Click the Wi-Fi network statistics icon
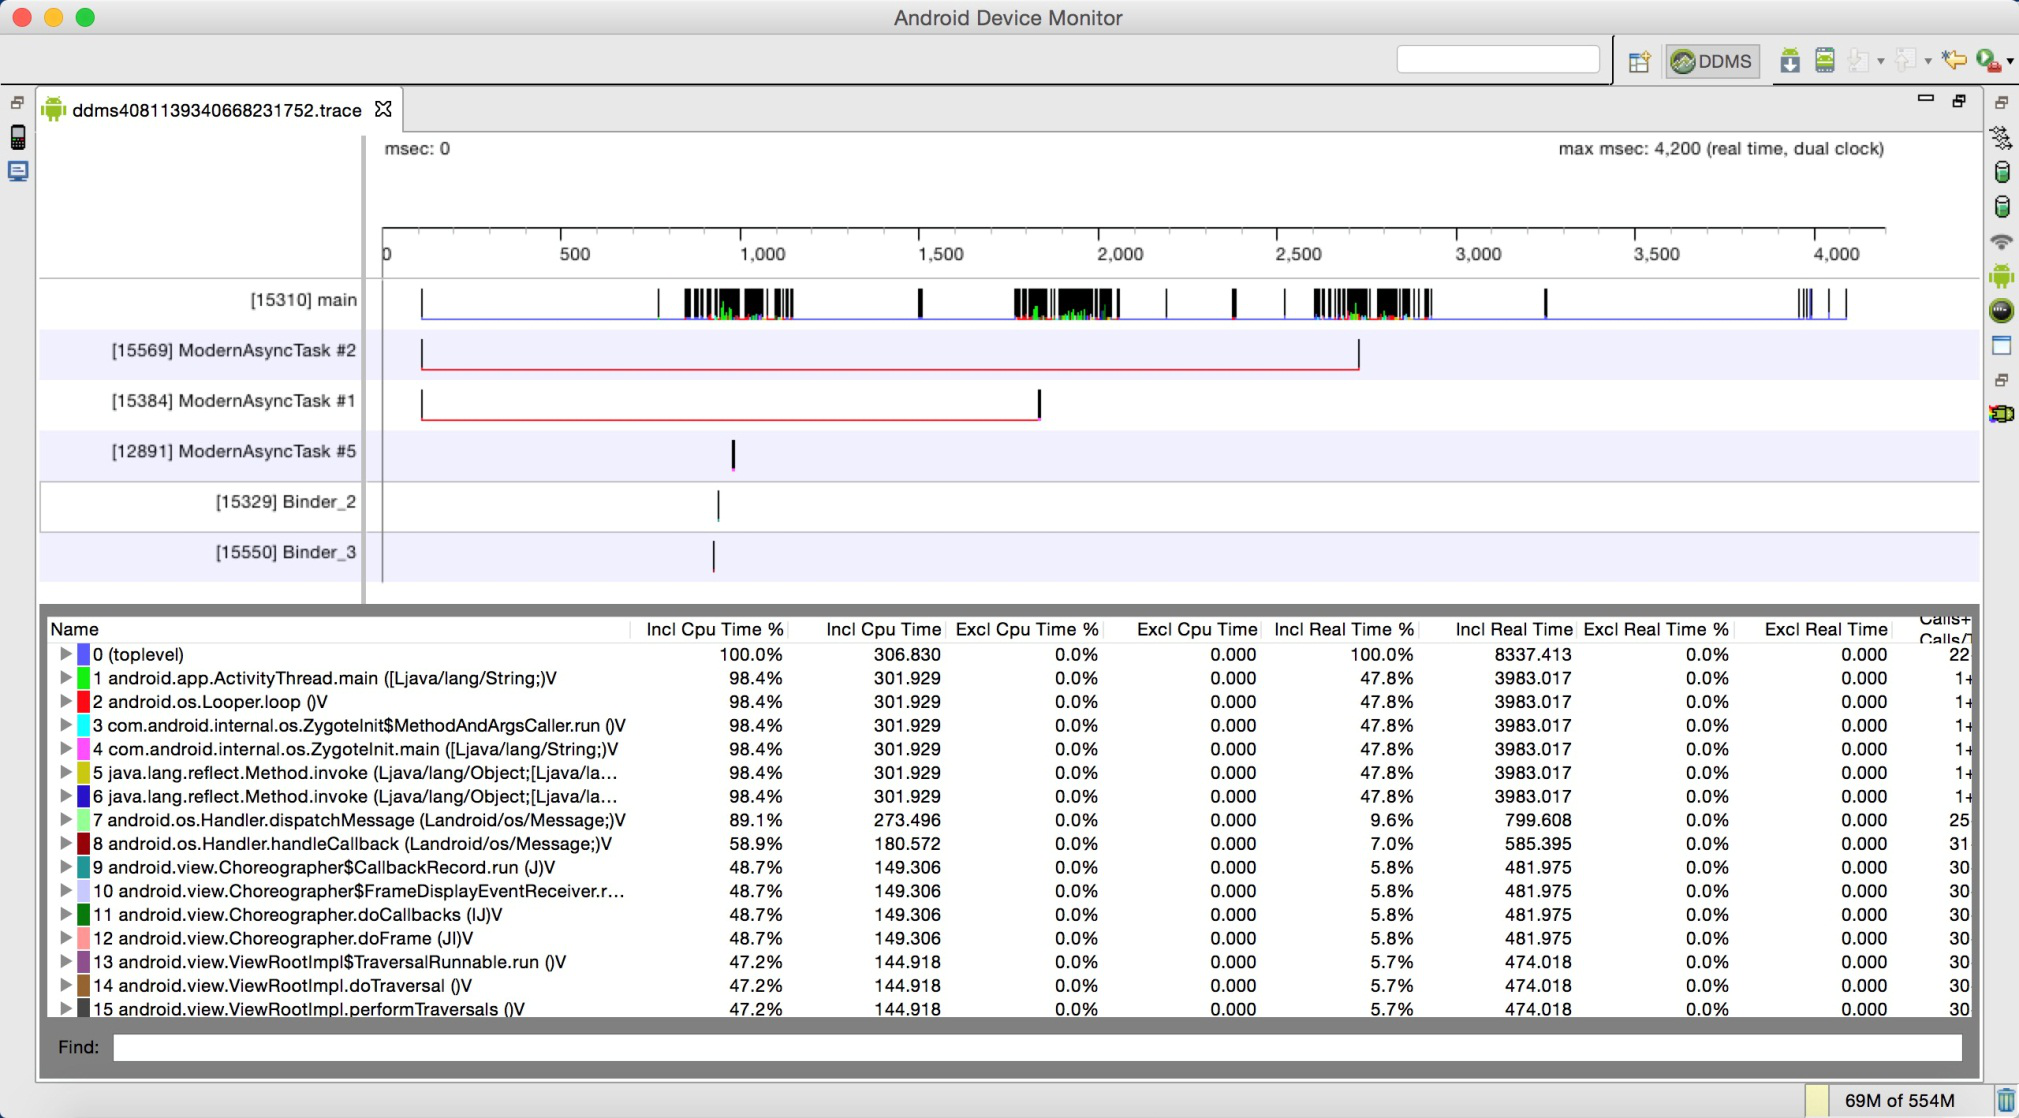The image size is (2019, 1118). pos(2001,241)
